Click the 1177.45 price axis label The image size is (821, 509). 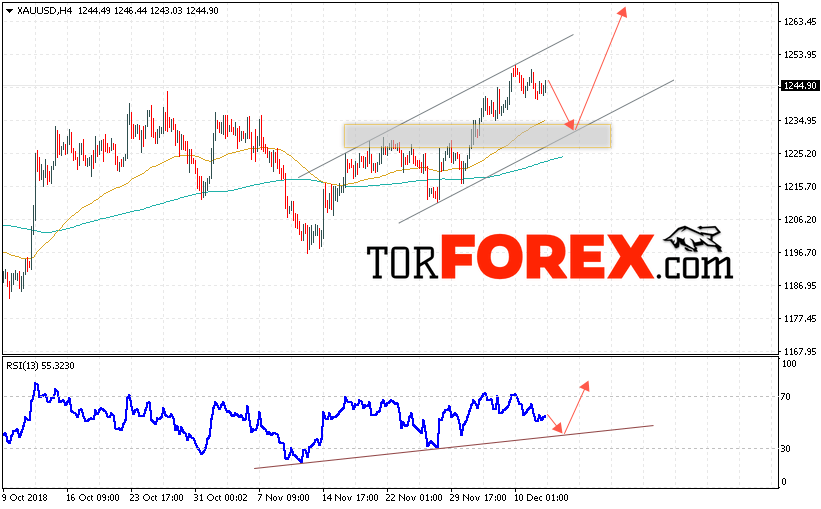click(800, 318)
